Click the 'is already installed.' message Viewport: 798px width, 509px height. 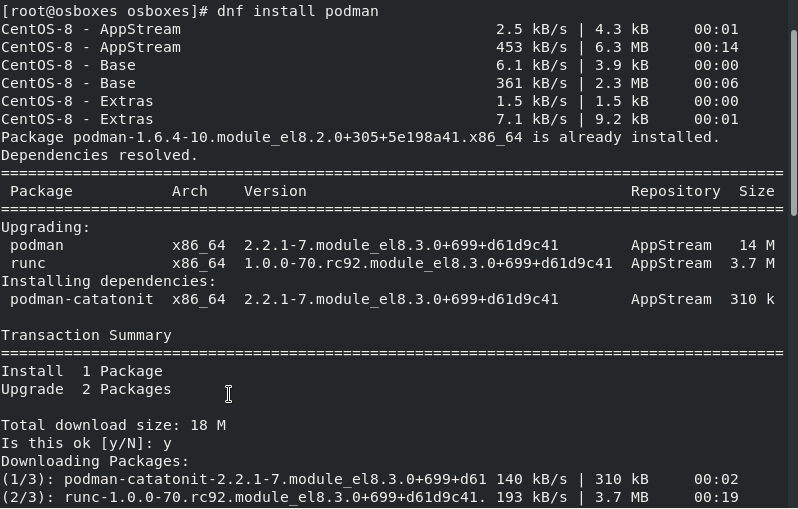(x=626, y=137)
